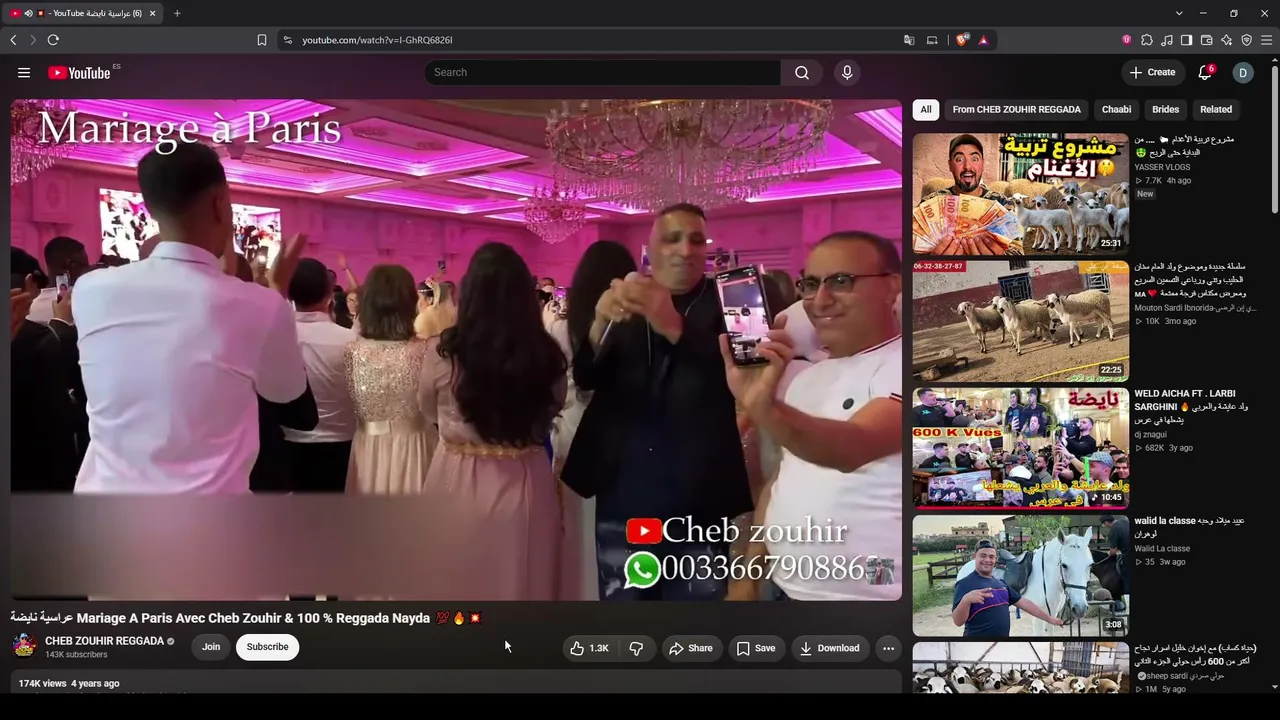Go back in browser history
The image size is (1280, 720).
13,40
